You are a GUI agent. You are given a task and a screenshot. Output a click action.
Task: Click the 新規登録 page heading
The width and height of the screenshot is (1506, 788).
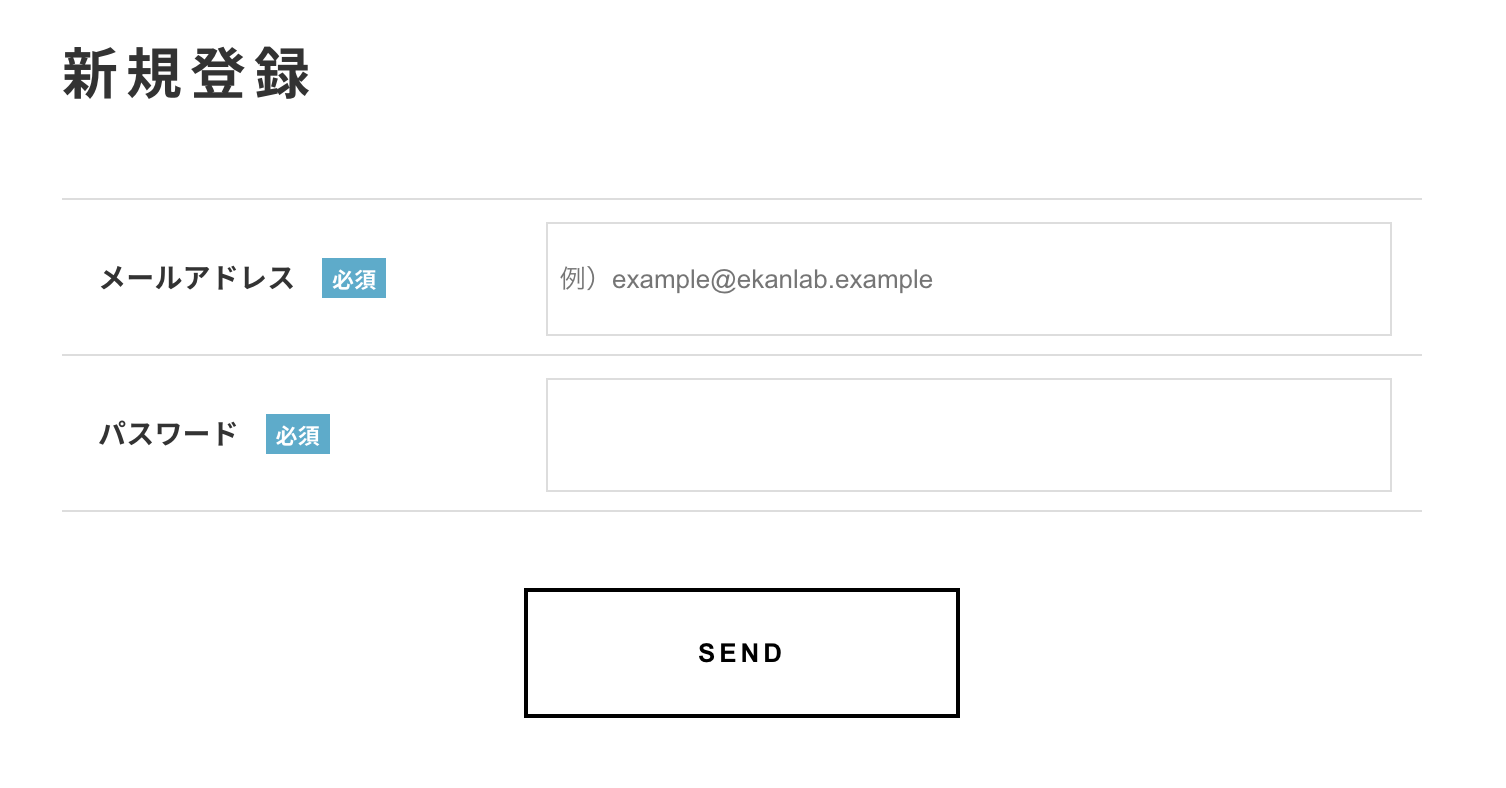pos(187,74)
